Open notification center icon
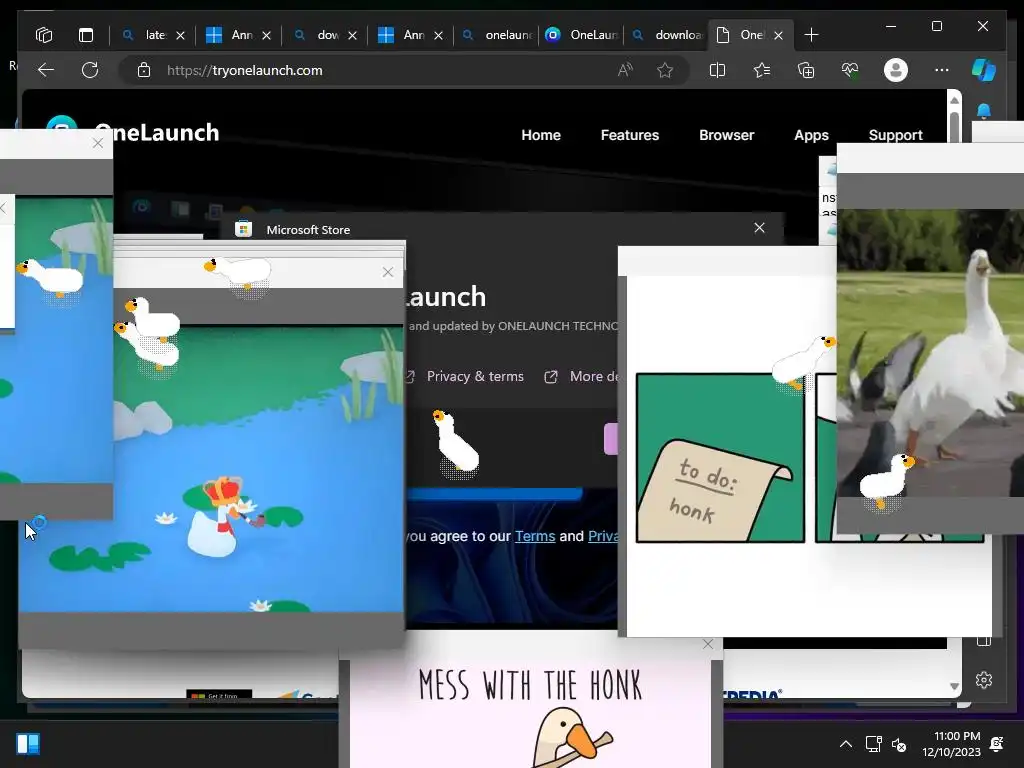Image resolution: width=1024 pixels, height=768 pixels. click(997, 744)
